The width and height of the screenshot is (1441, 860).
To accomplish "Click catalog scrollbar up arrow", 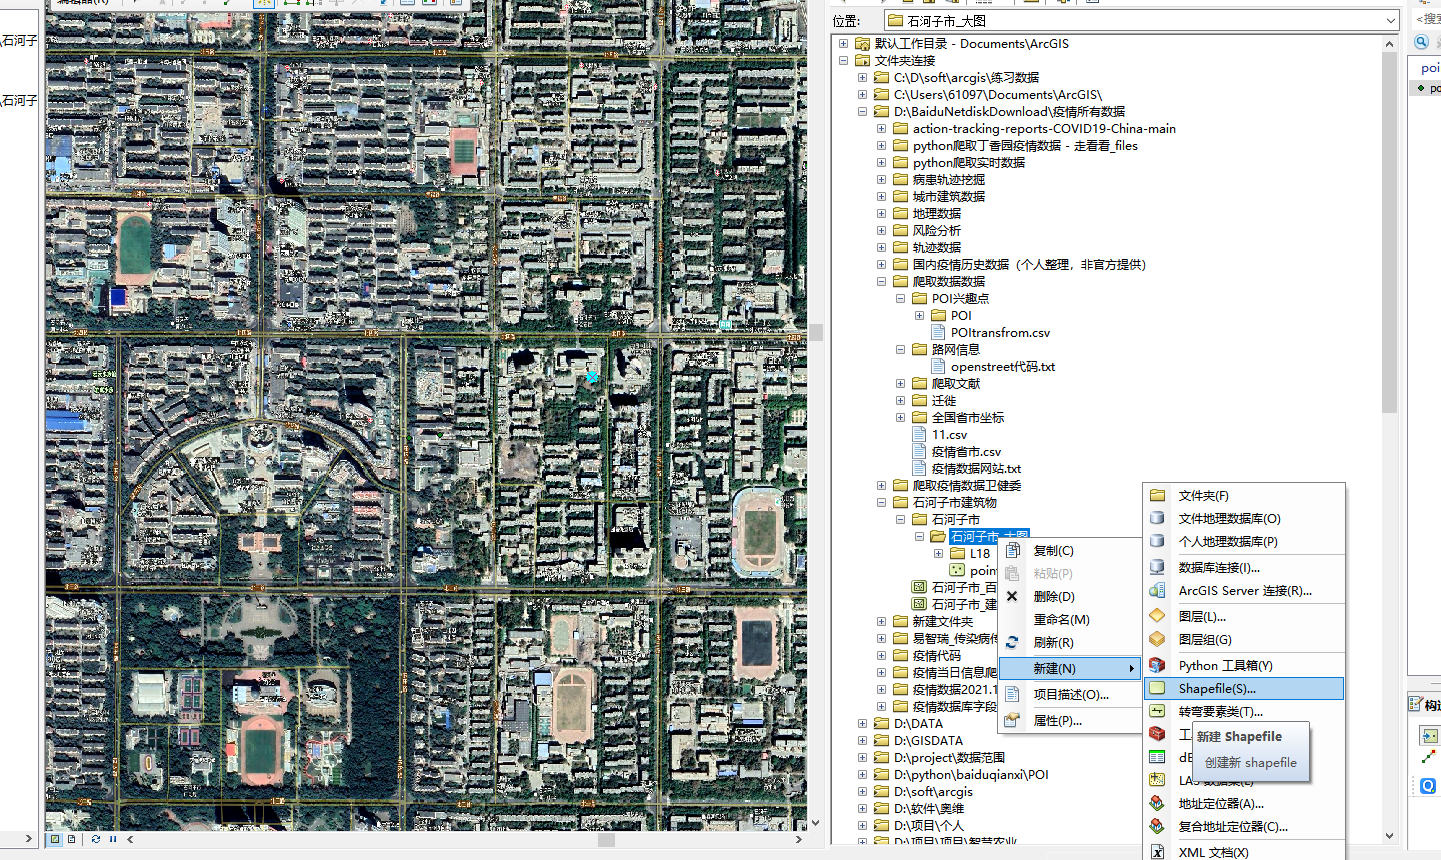I will [1390, 43].
